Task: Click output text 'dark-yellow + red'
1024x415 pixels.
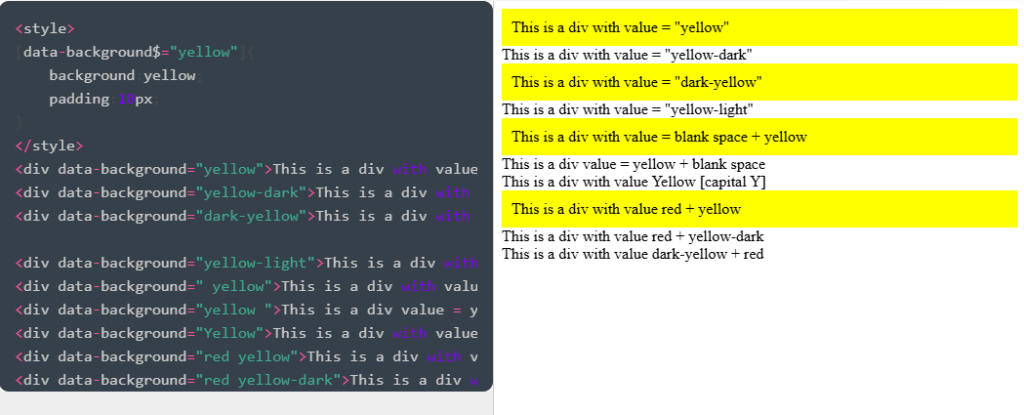Action: tap(633, 254)
